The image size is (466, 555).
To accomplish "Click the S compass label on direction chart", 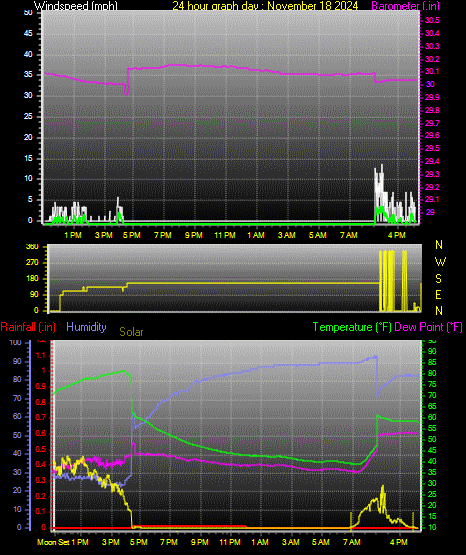I will click(x=438, y=279).
